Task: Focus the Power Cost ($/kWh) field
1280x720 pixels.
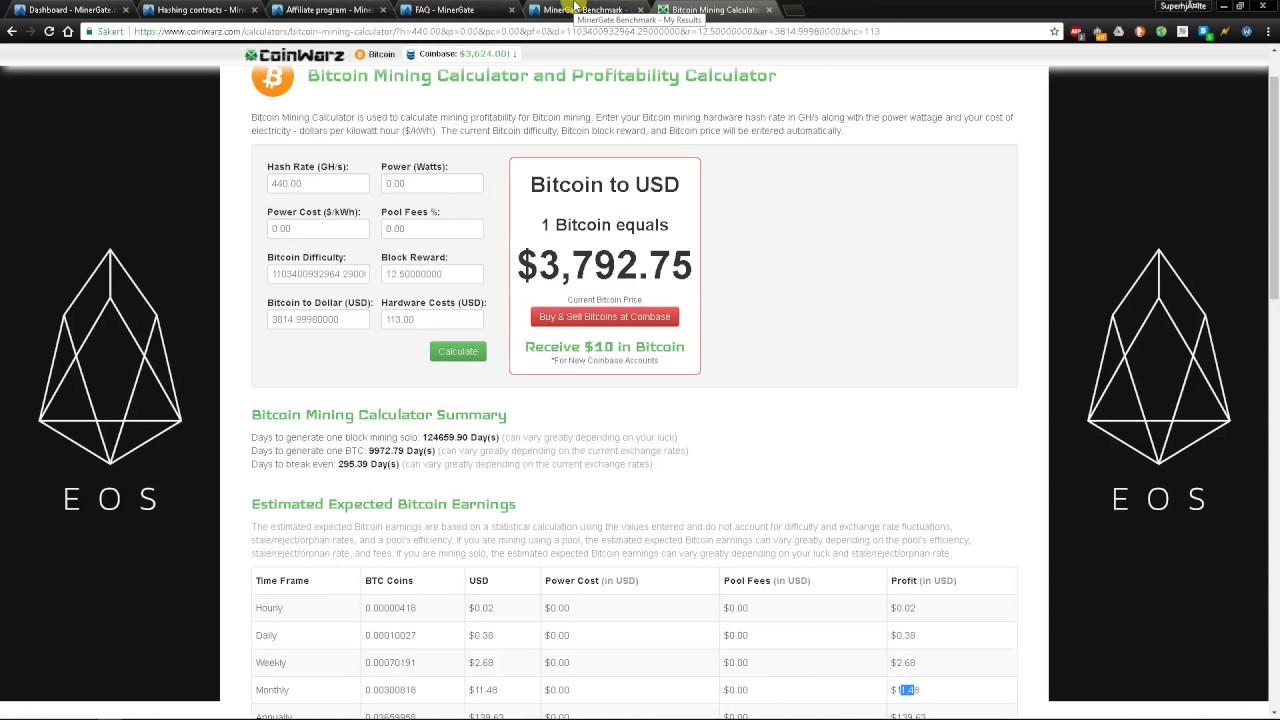Action: 318,229
